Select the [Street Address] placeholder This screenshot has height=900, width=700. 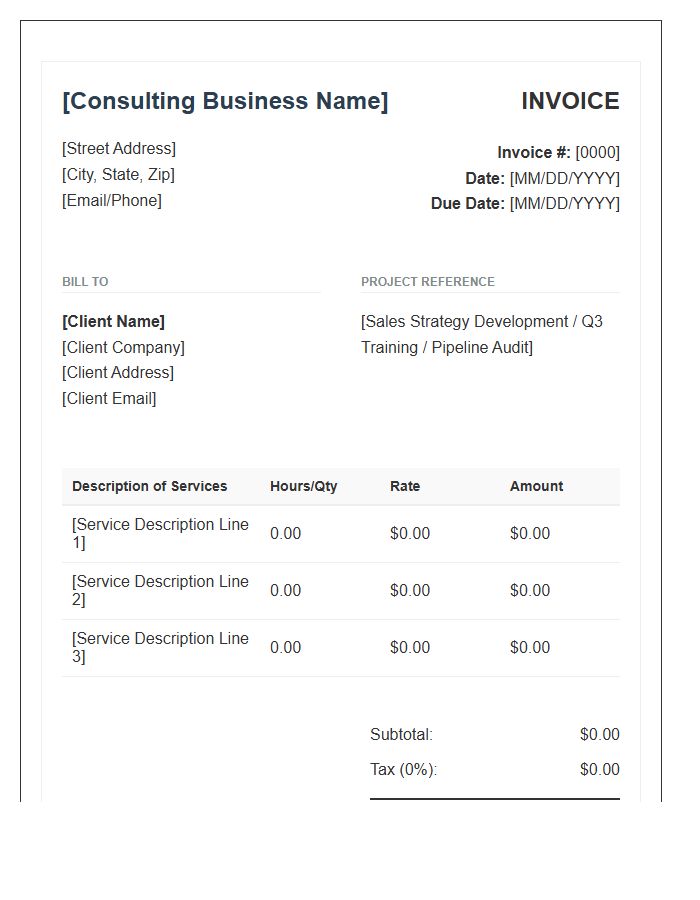pos(119,149)
